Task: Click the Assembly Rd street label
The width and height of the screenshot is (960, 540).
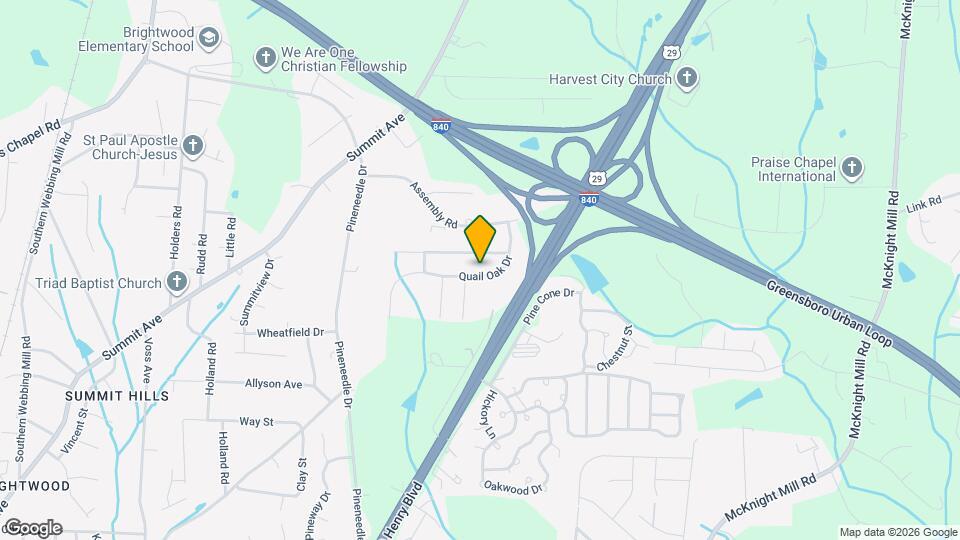Action: pos(433,206)
